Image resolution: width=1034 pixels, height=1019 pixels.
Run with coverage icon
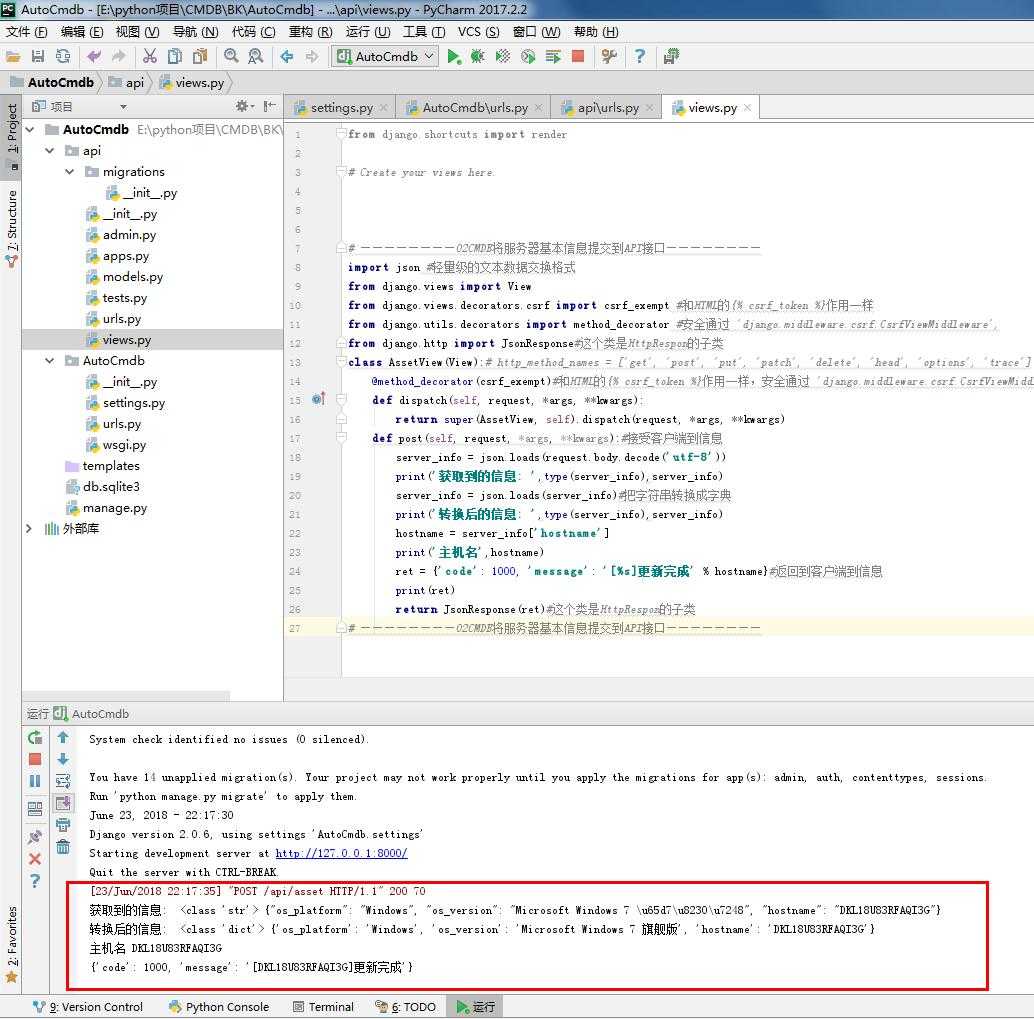502,57
